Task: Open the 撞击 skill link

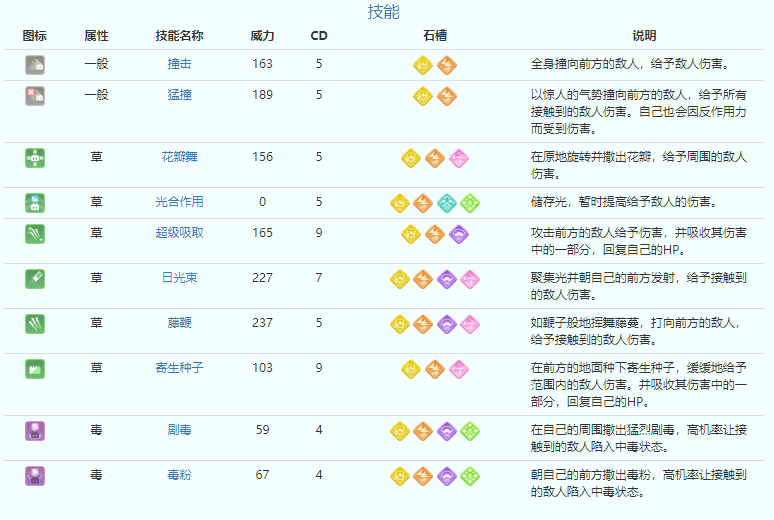Action: [179, 64]
